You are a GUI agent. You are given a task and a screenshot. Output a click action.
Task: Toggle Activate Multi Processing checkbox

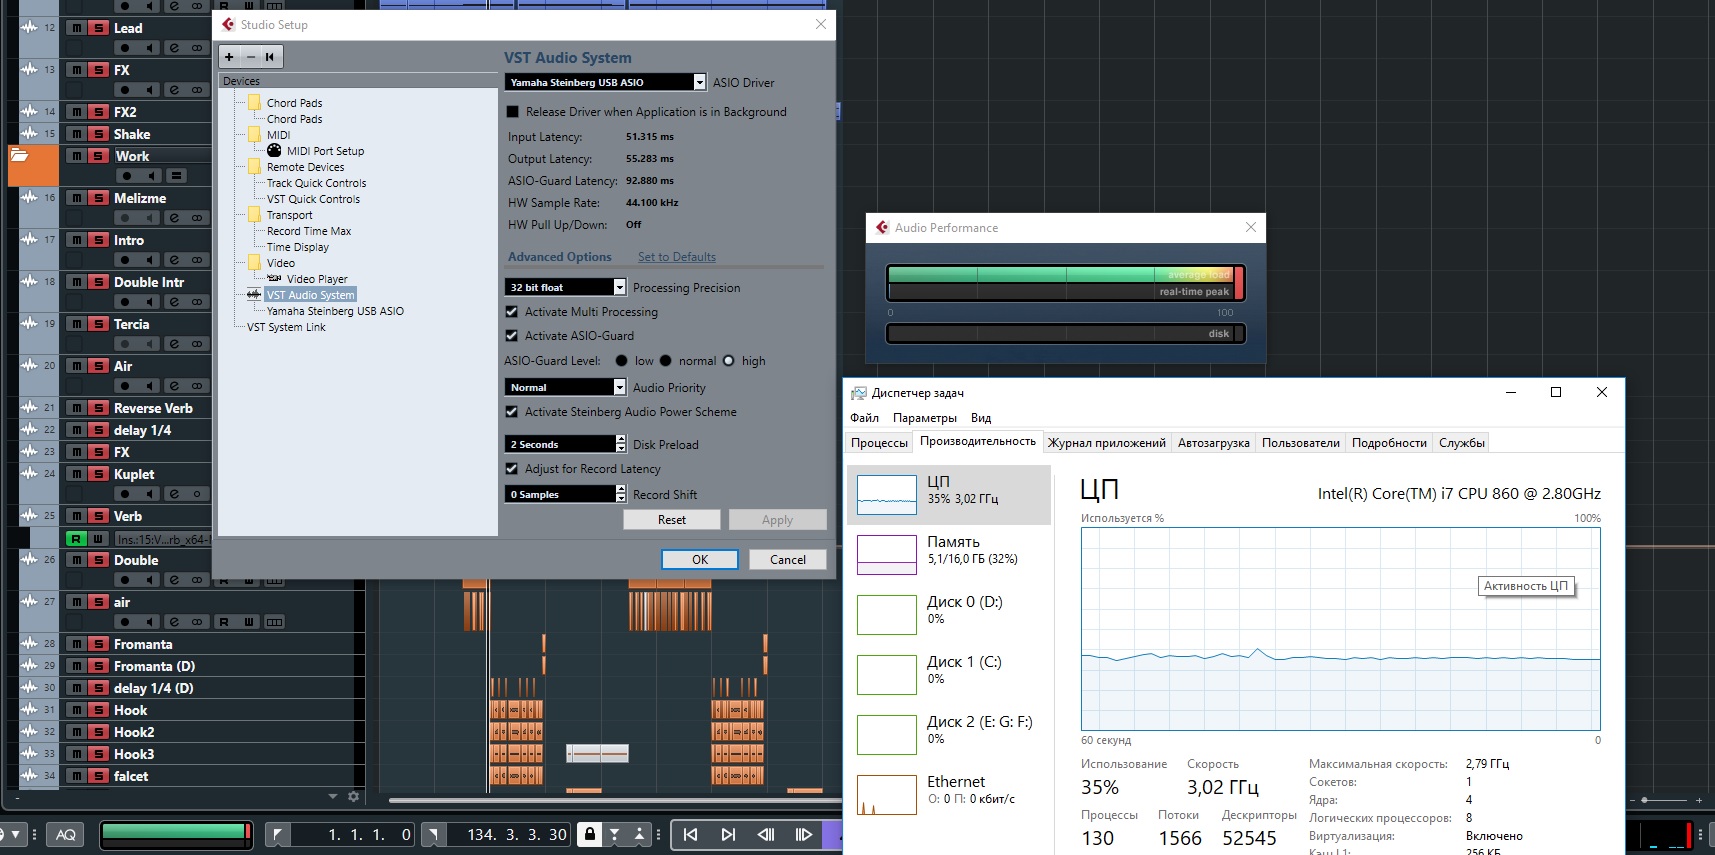pos(512,312)
